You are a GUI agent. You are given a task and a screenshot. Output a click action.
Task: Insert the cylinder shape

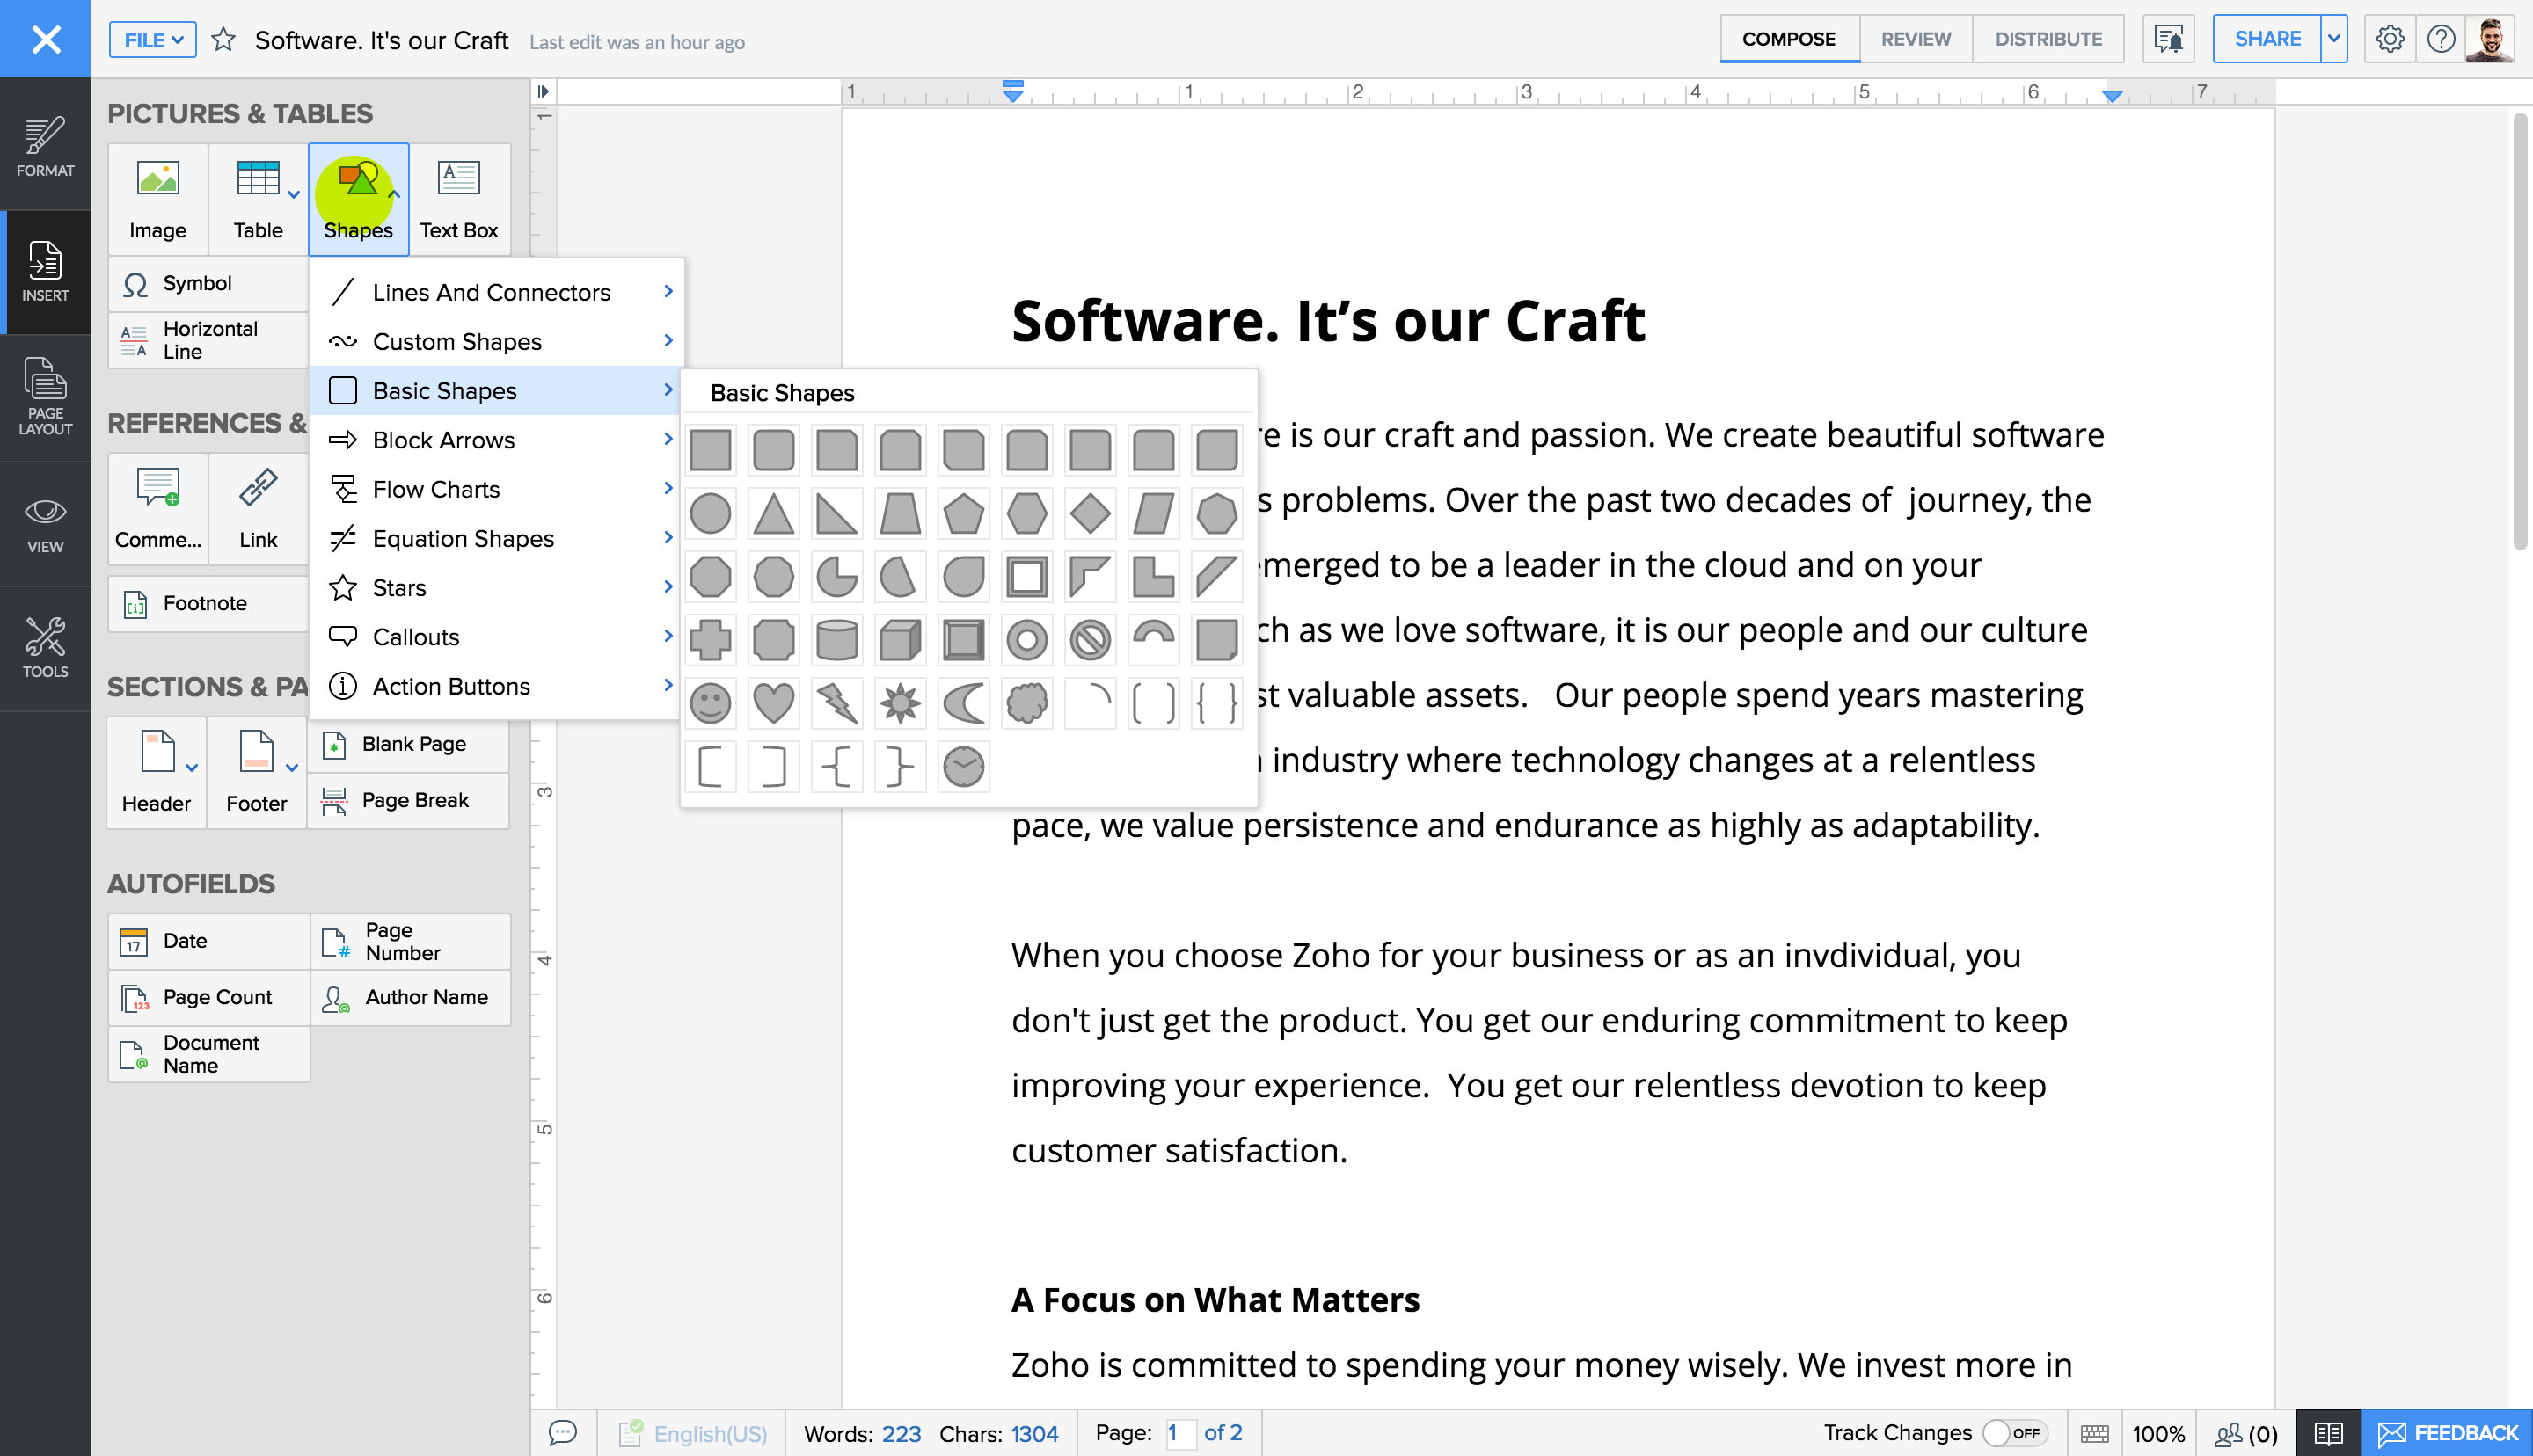coord(836,640)
